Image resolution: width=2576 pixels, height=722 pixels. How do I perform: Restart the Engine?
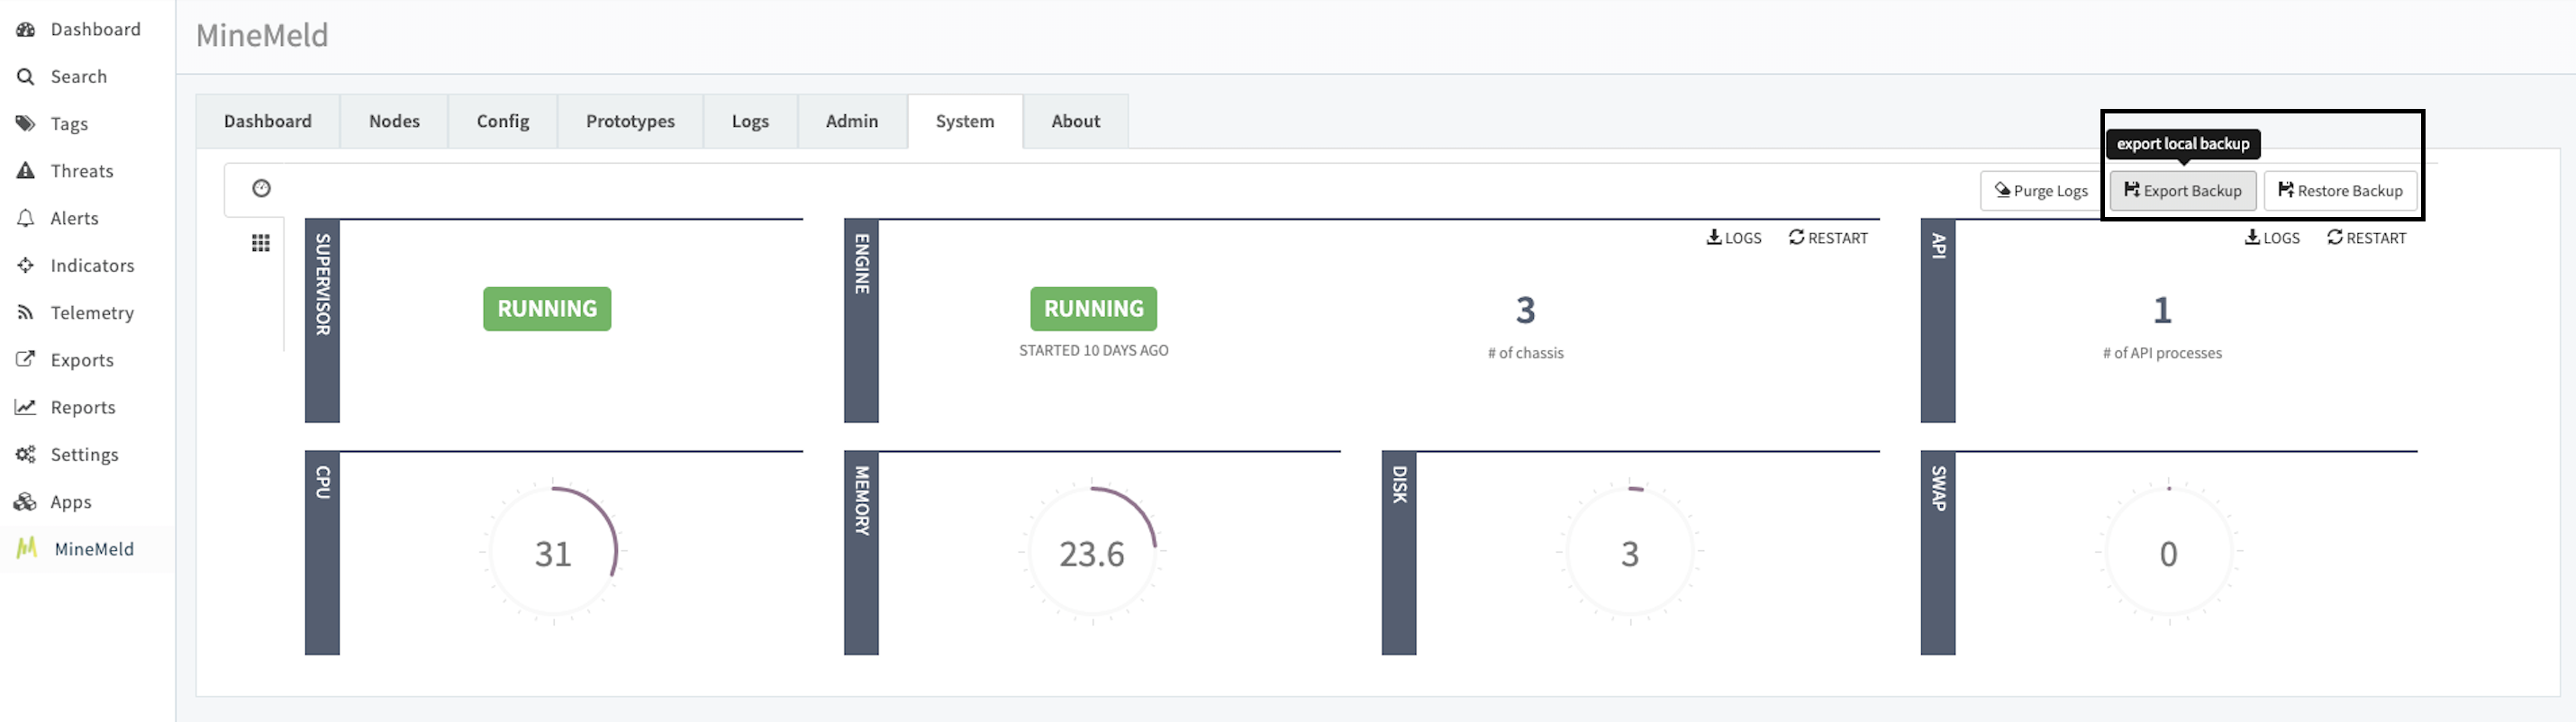(x=1828, y=238)
